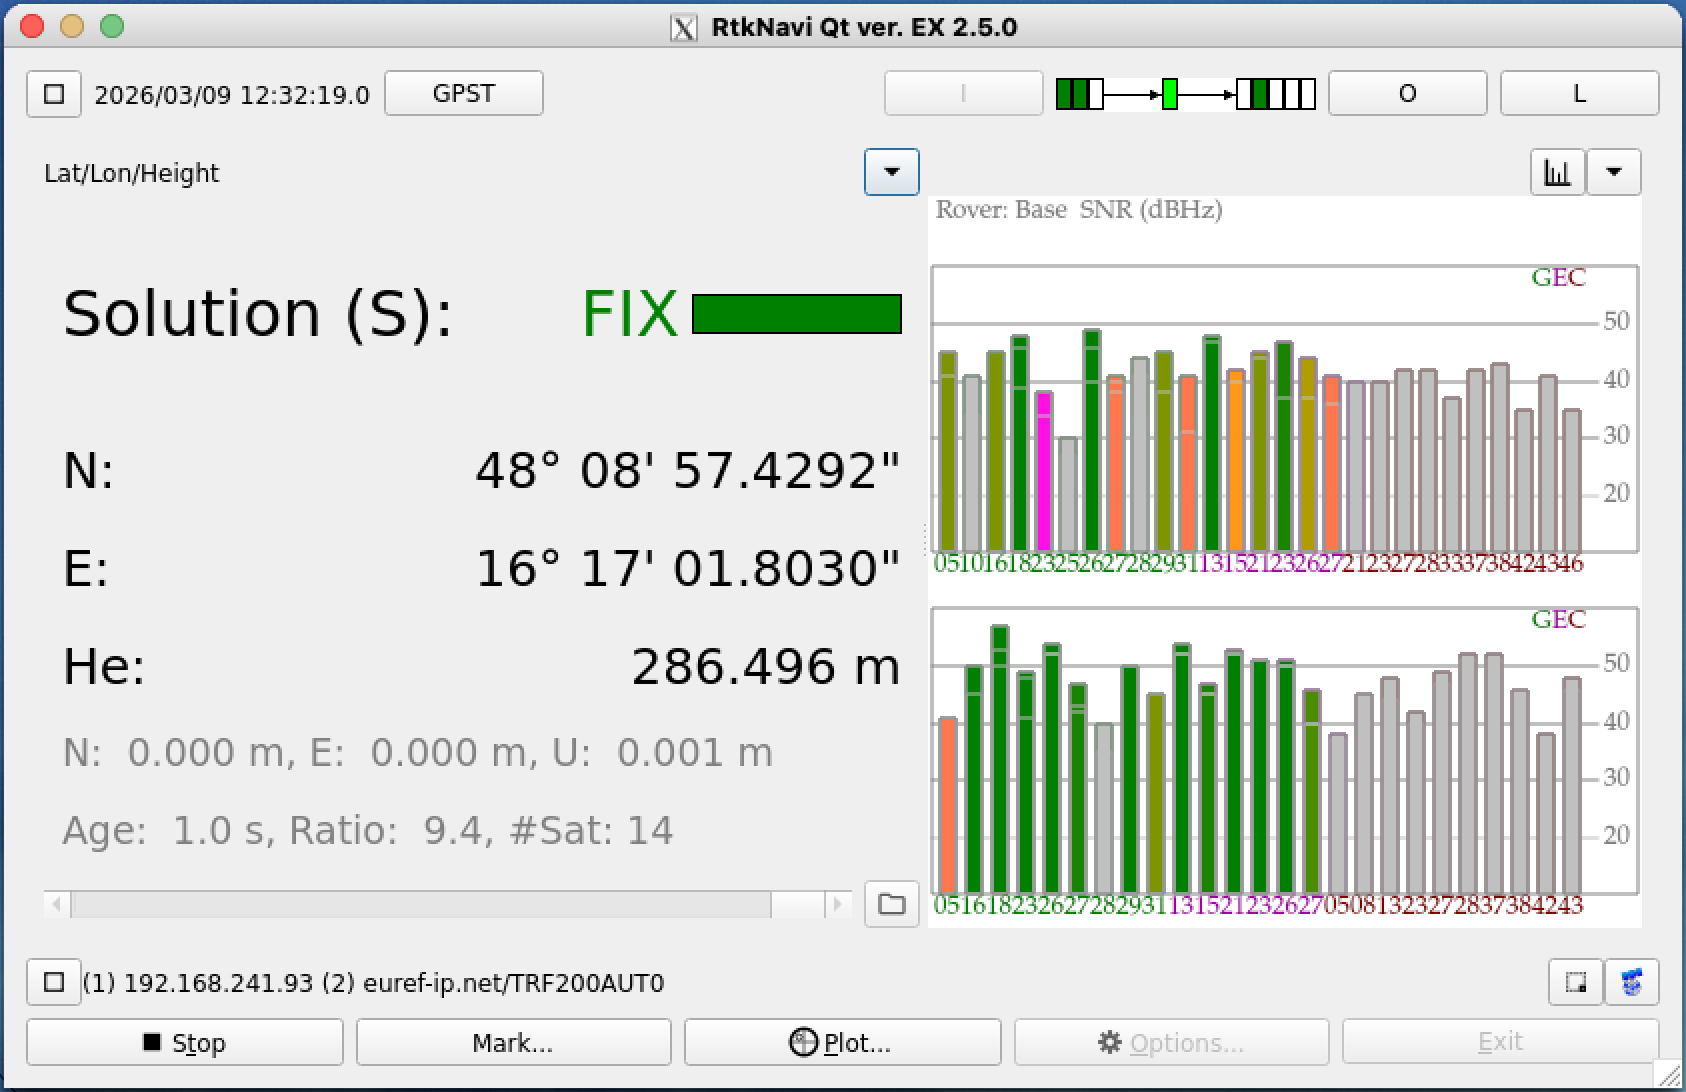Click the bright green processing stream indicator
This screenshot has height=1092, width=1686.
click(x=1169, y=94)
